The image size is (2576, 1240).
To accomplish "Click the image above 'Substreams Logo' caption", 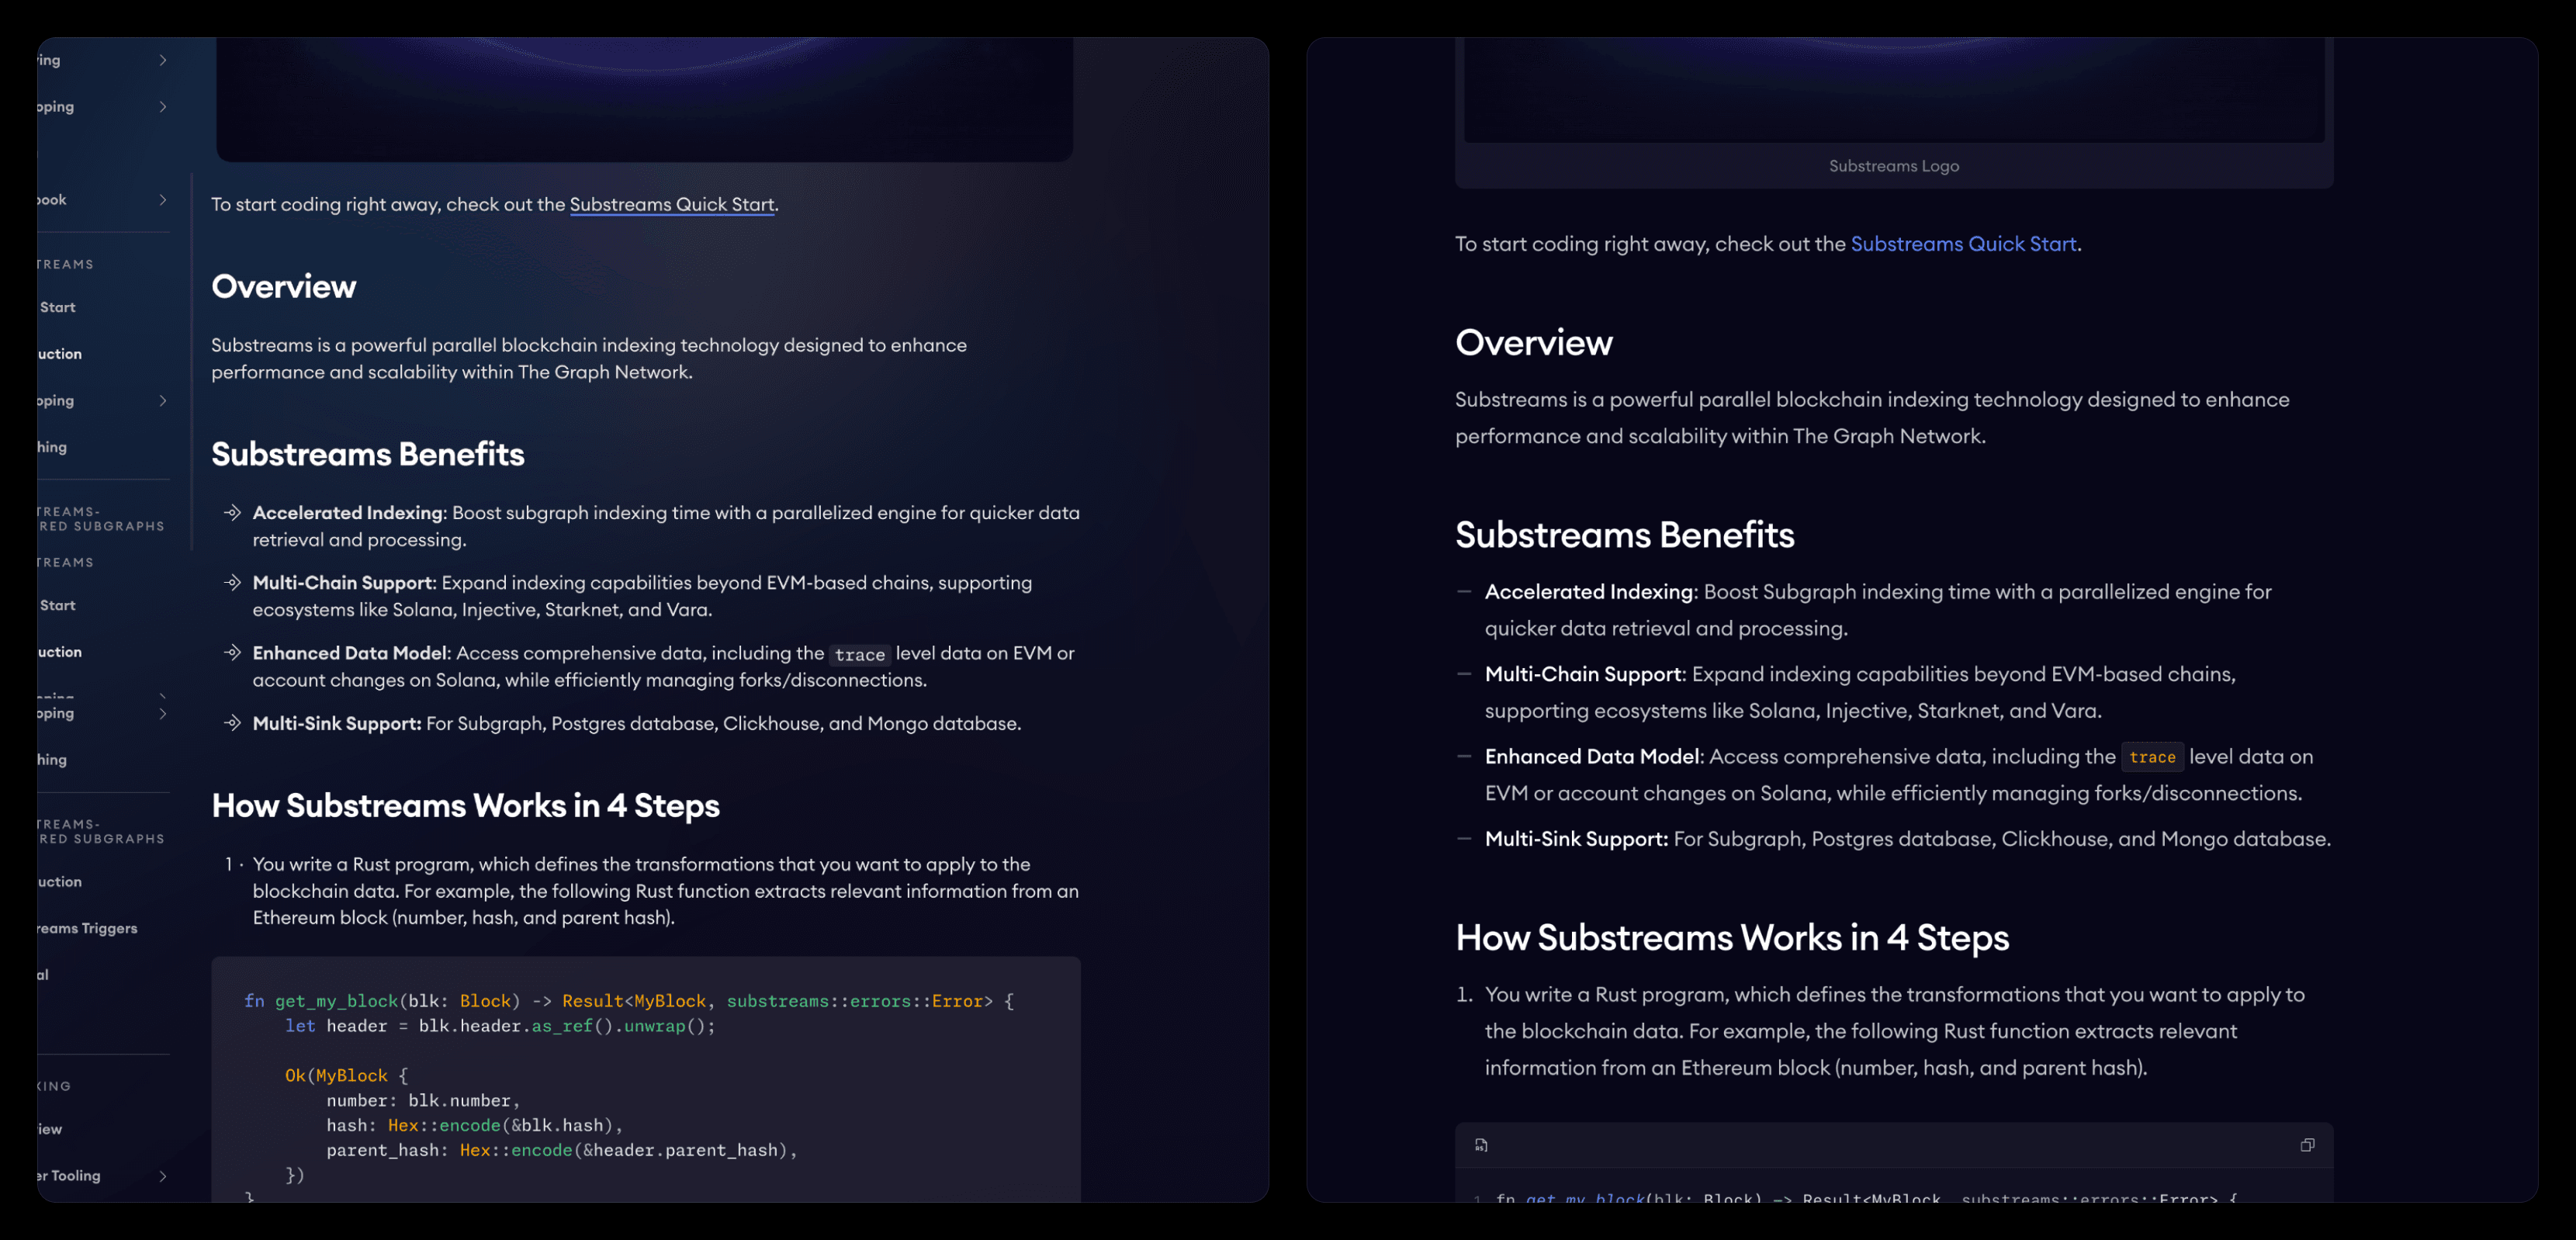I will [x=1893, y=90].
